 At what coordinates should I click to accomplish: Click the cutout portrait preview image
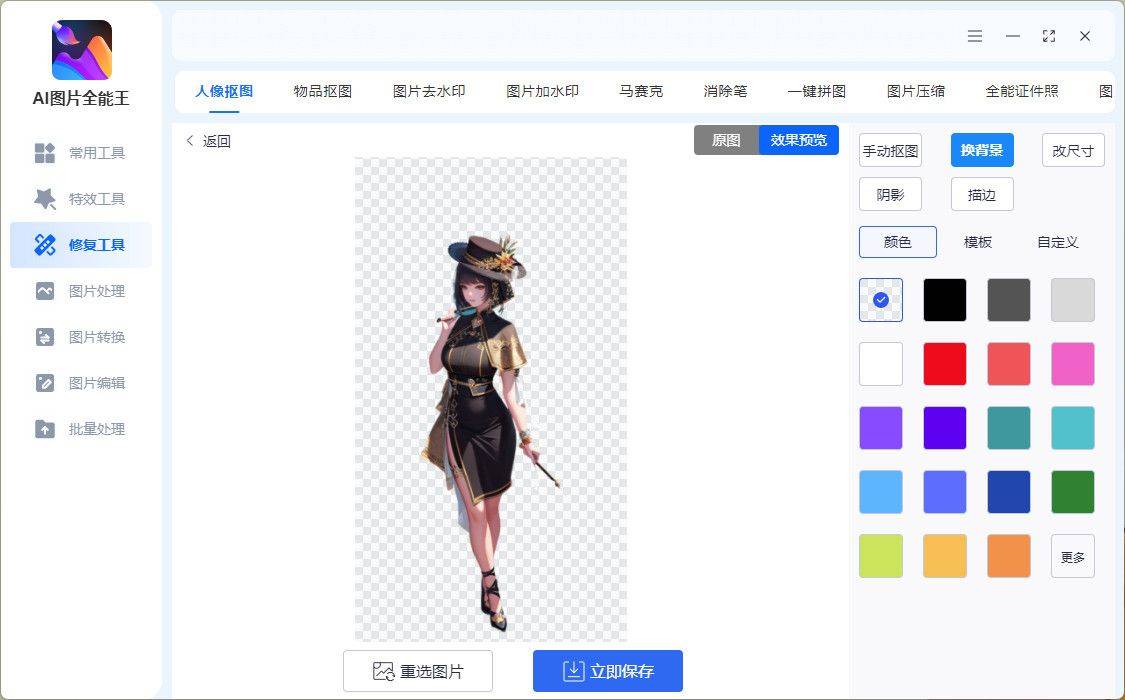coord(491,399)
